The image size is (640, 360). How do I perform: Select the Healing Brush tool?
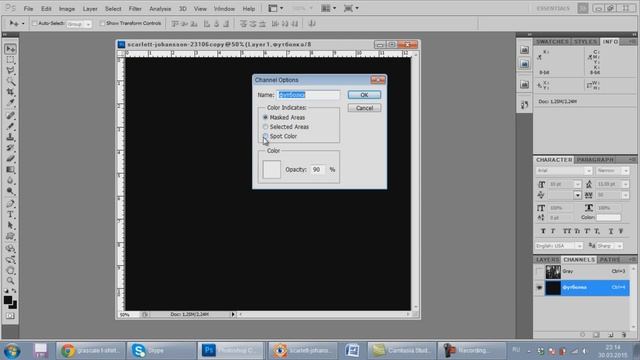coord(10,116)
